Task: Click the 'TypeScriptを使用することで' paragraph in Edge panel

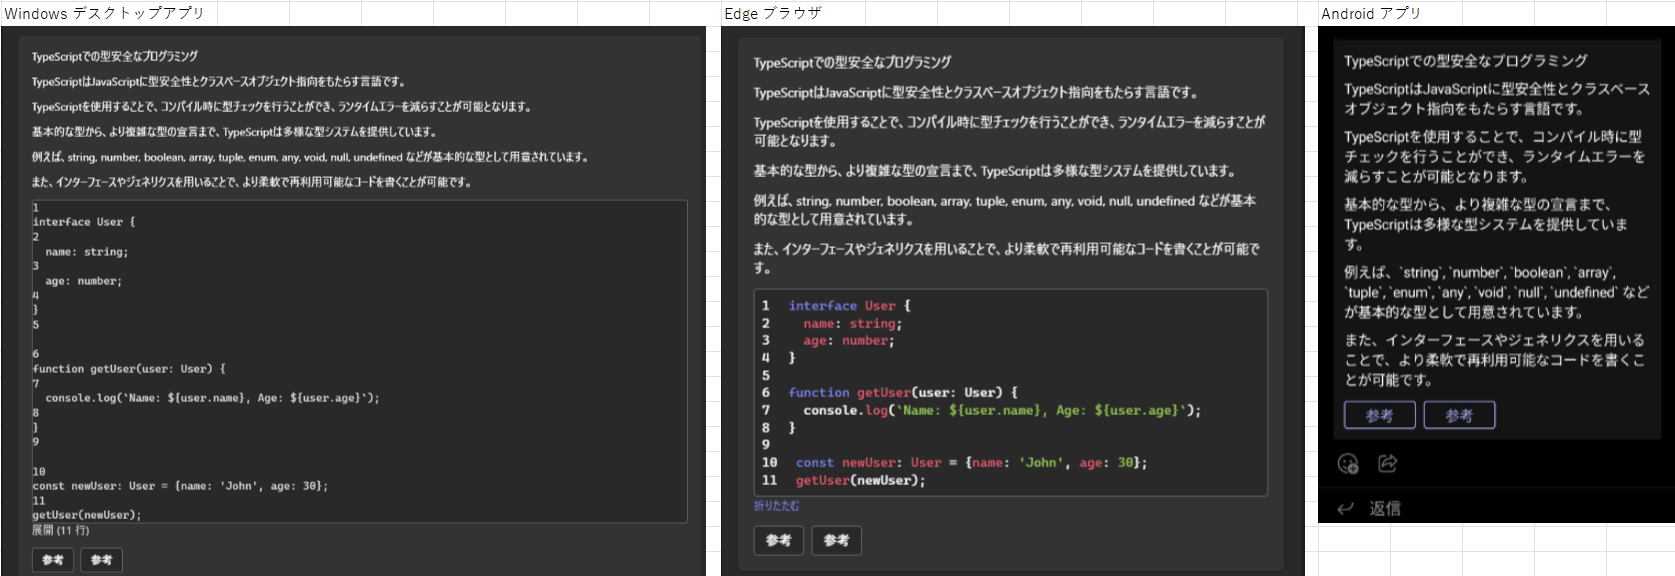Action: 1009,131
